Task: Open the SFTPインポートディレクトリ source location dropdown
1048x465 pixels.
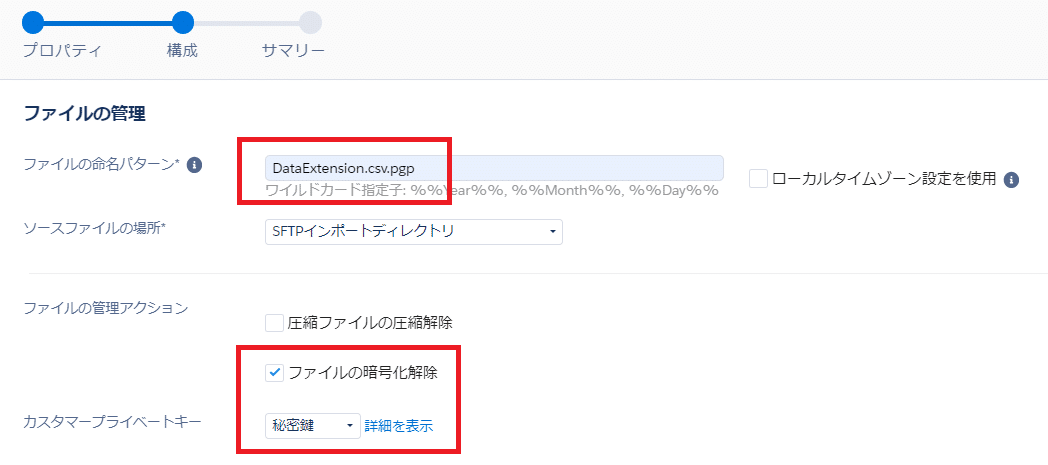Action: point(414,232)
